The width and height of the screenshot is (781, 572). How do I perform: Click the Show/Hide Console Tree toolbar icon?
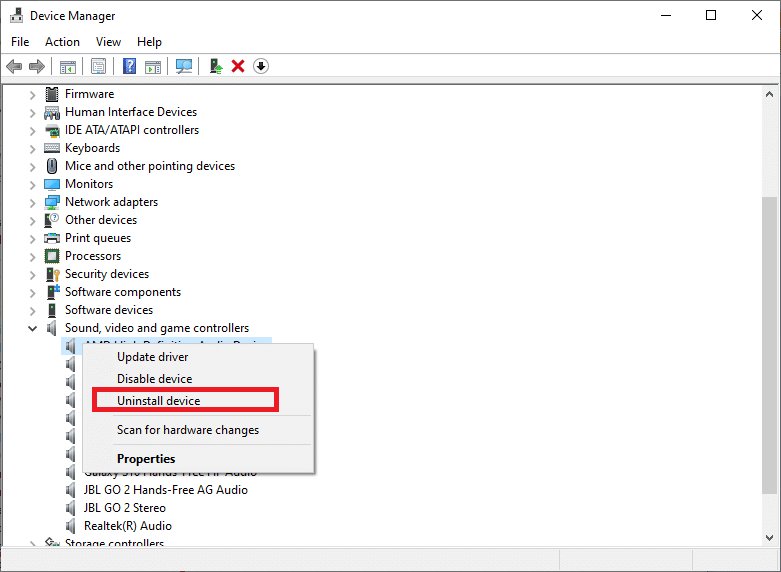point(68,66)
